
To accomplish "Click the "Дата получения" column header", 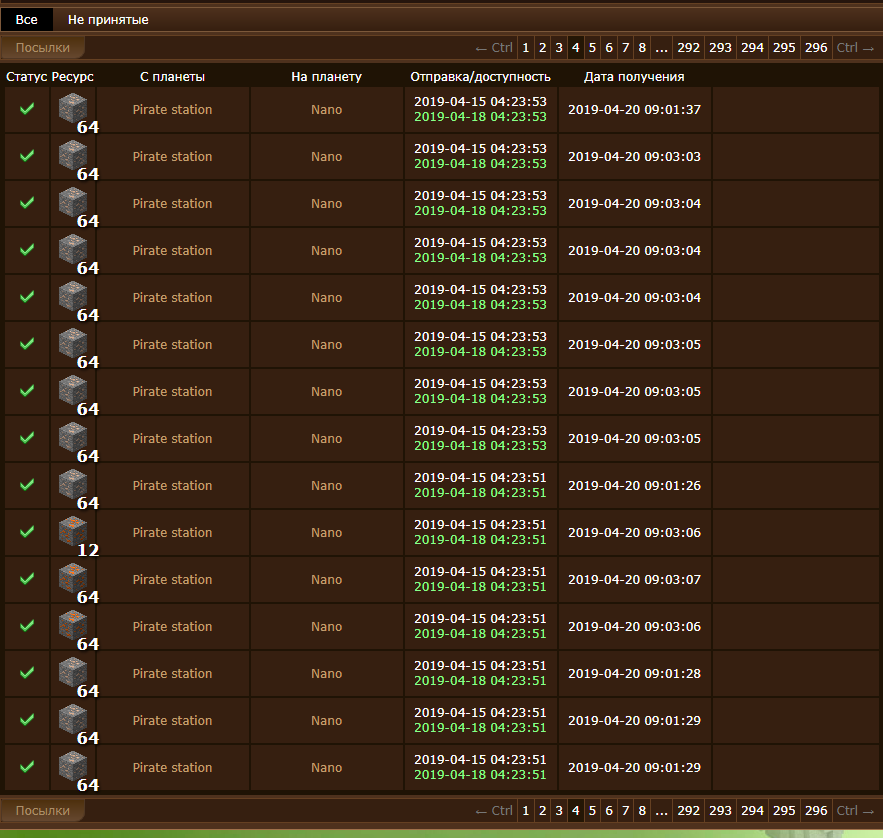I will click(634, 77).
